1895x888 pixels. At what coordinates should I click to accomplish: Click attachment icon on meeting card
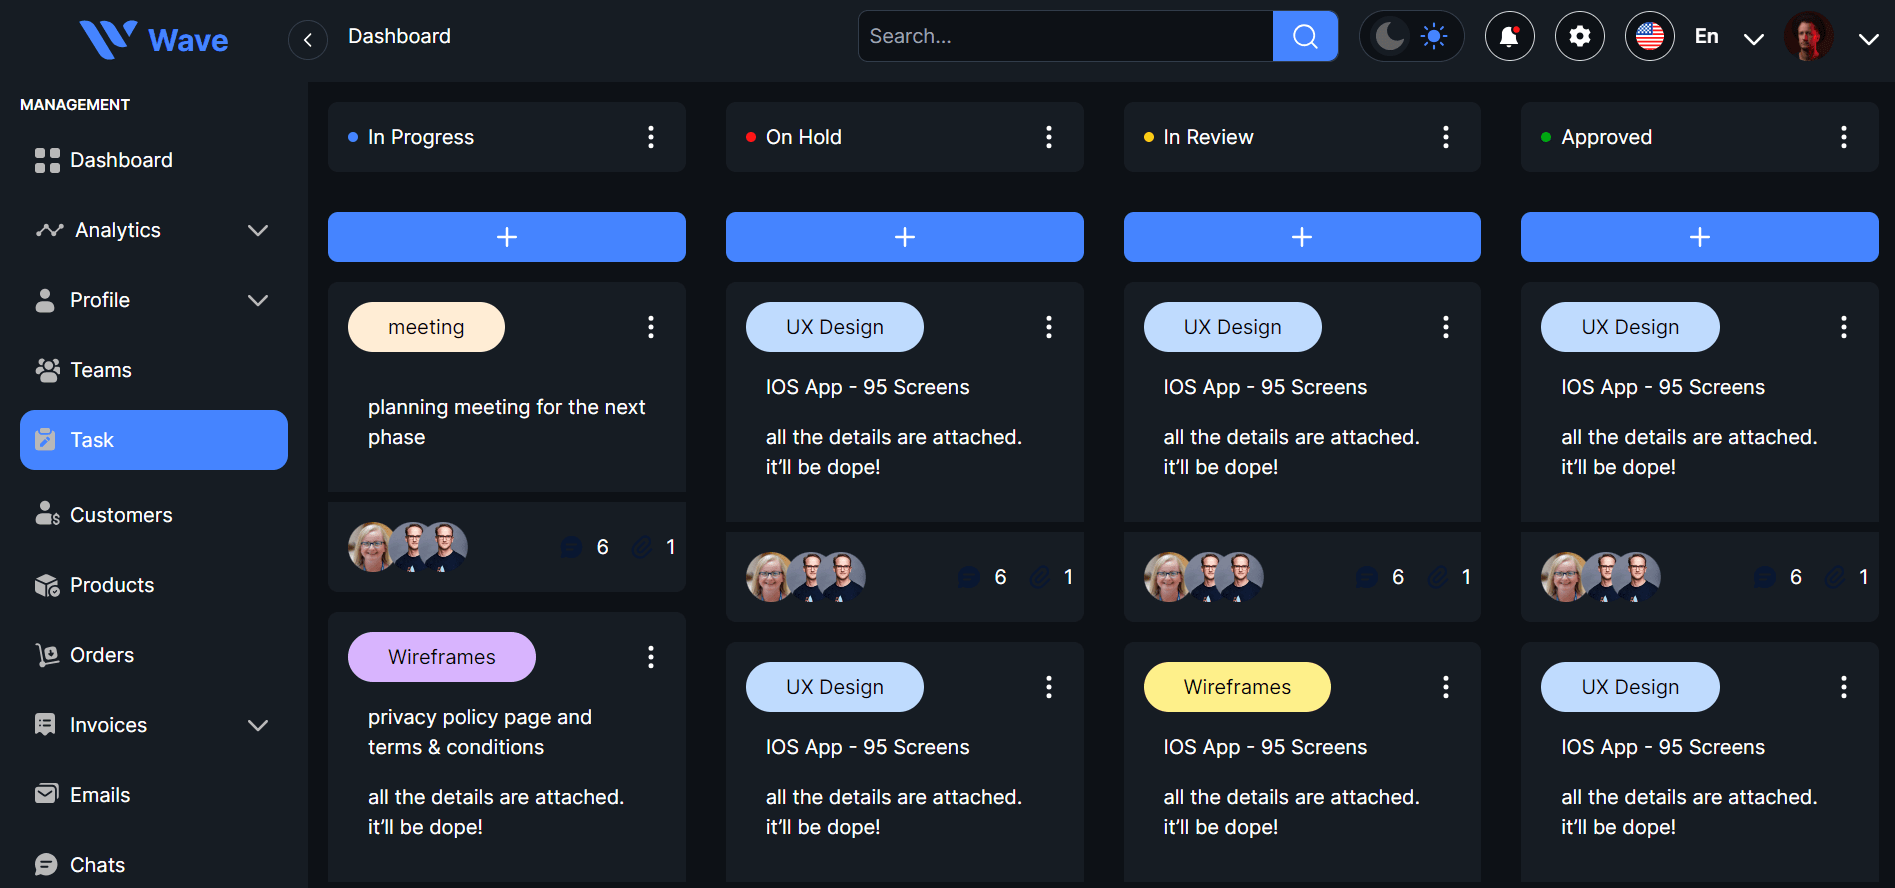click(642, 547)
